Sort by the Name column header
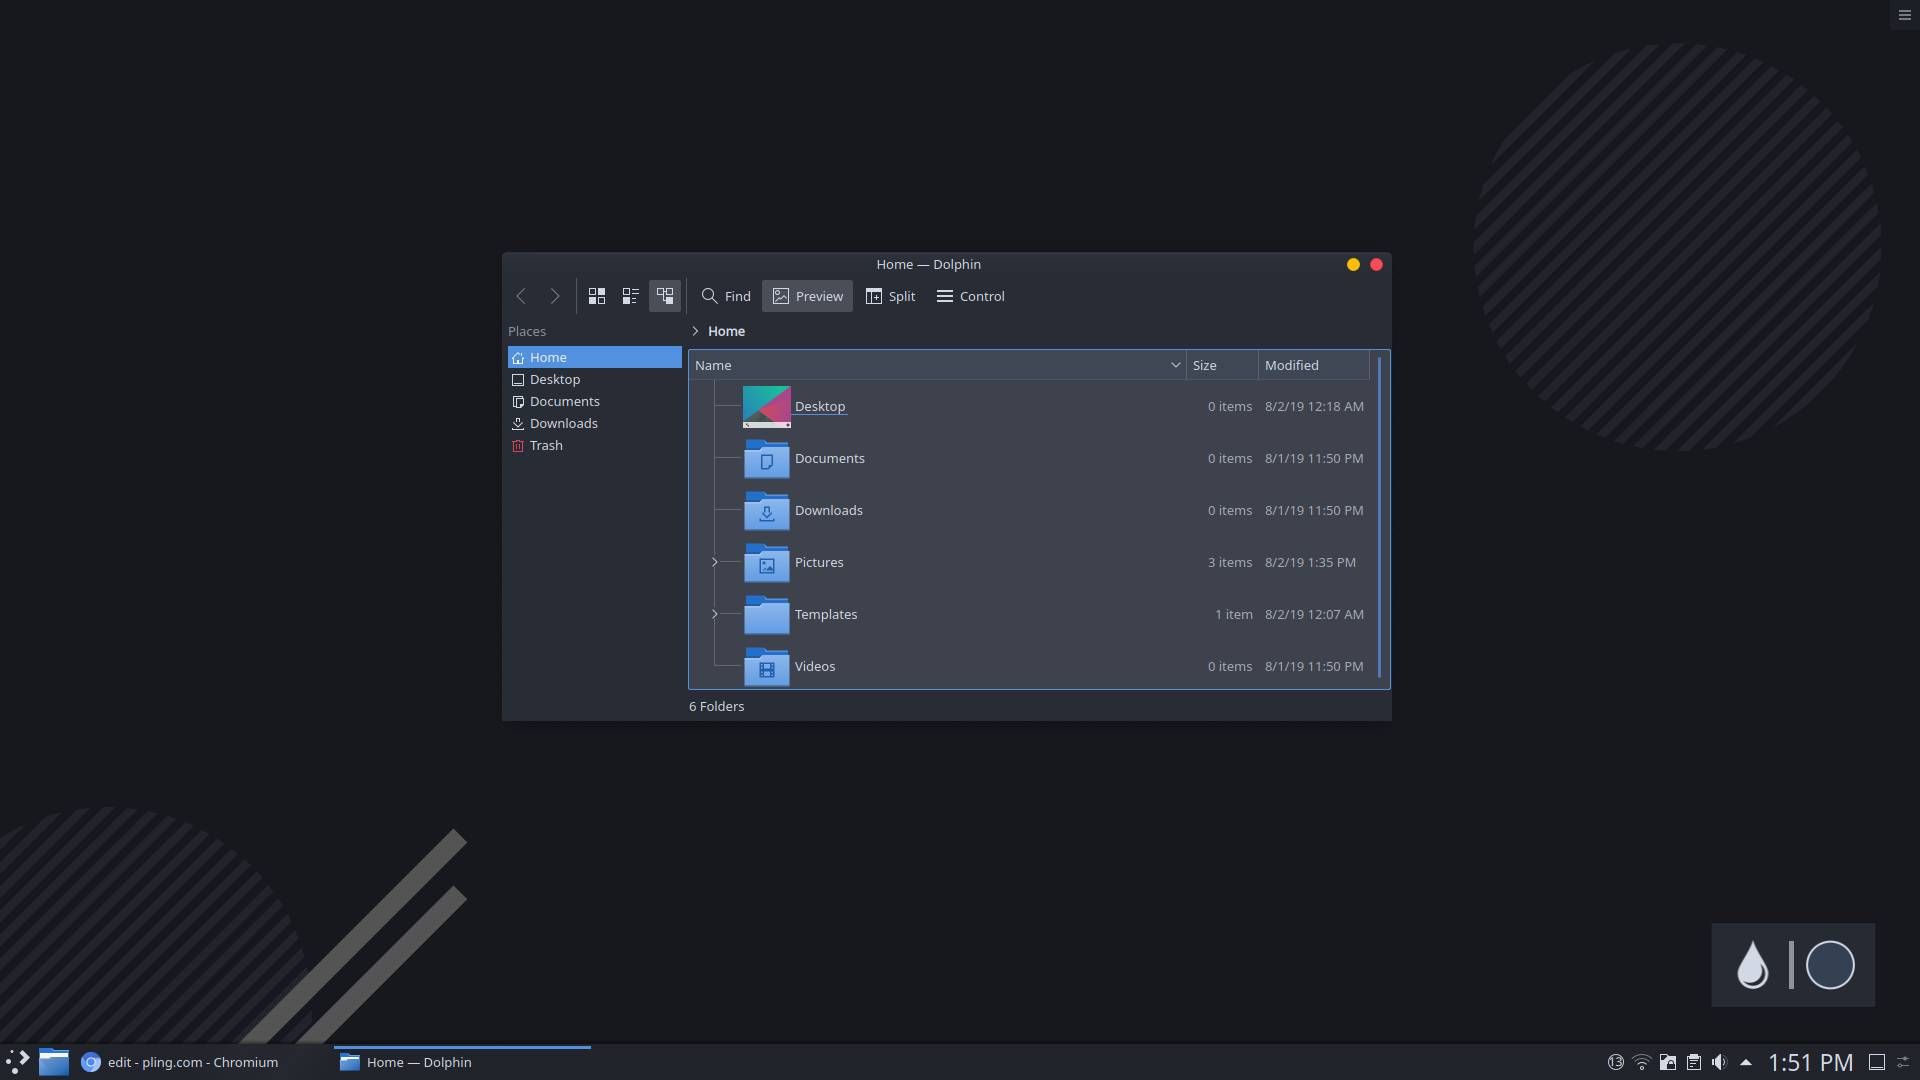The height and width of the screenshot is (1080, 1920). coord(937,365)
